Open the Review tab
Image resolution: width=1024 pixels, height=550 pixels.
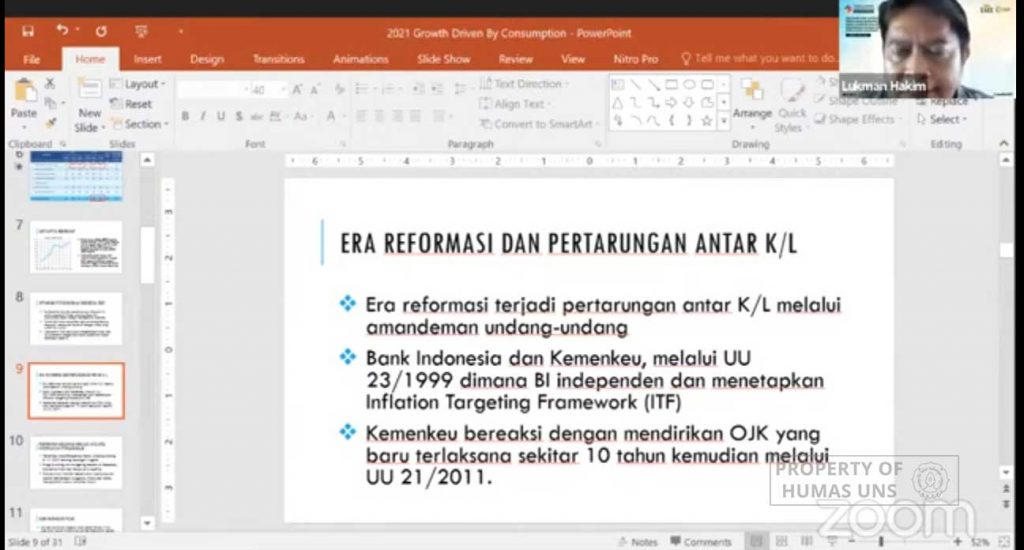[x=515, y=59]
